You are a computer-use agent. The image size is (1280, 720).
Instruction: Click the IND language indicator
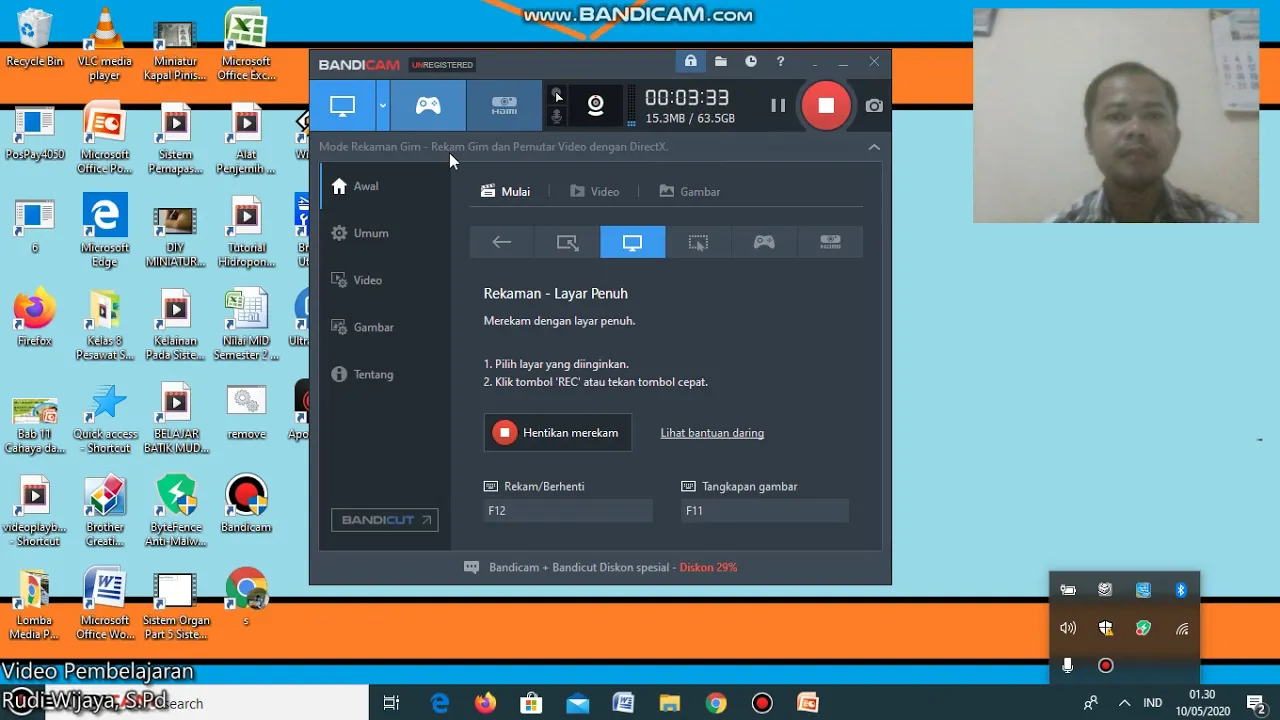[x=1152, y=703]
